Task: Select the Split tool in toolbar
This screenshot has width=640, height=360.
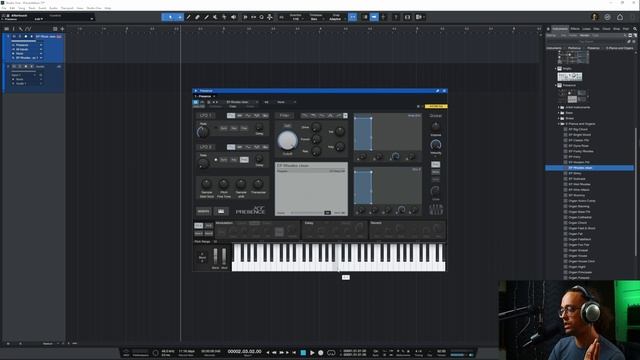Action: pos(189,17)
